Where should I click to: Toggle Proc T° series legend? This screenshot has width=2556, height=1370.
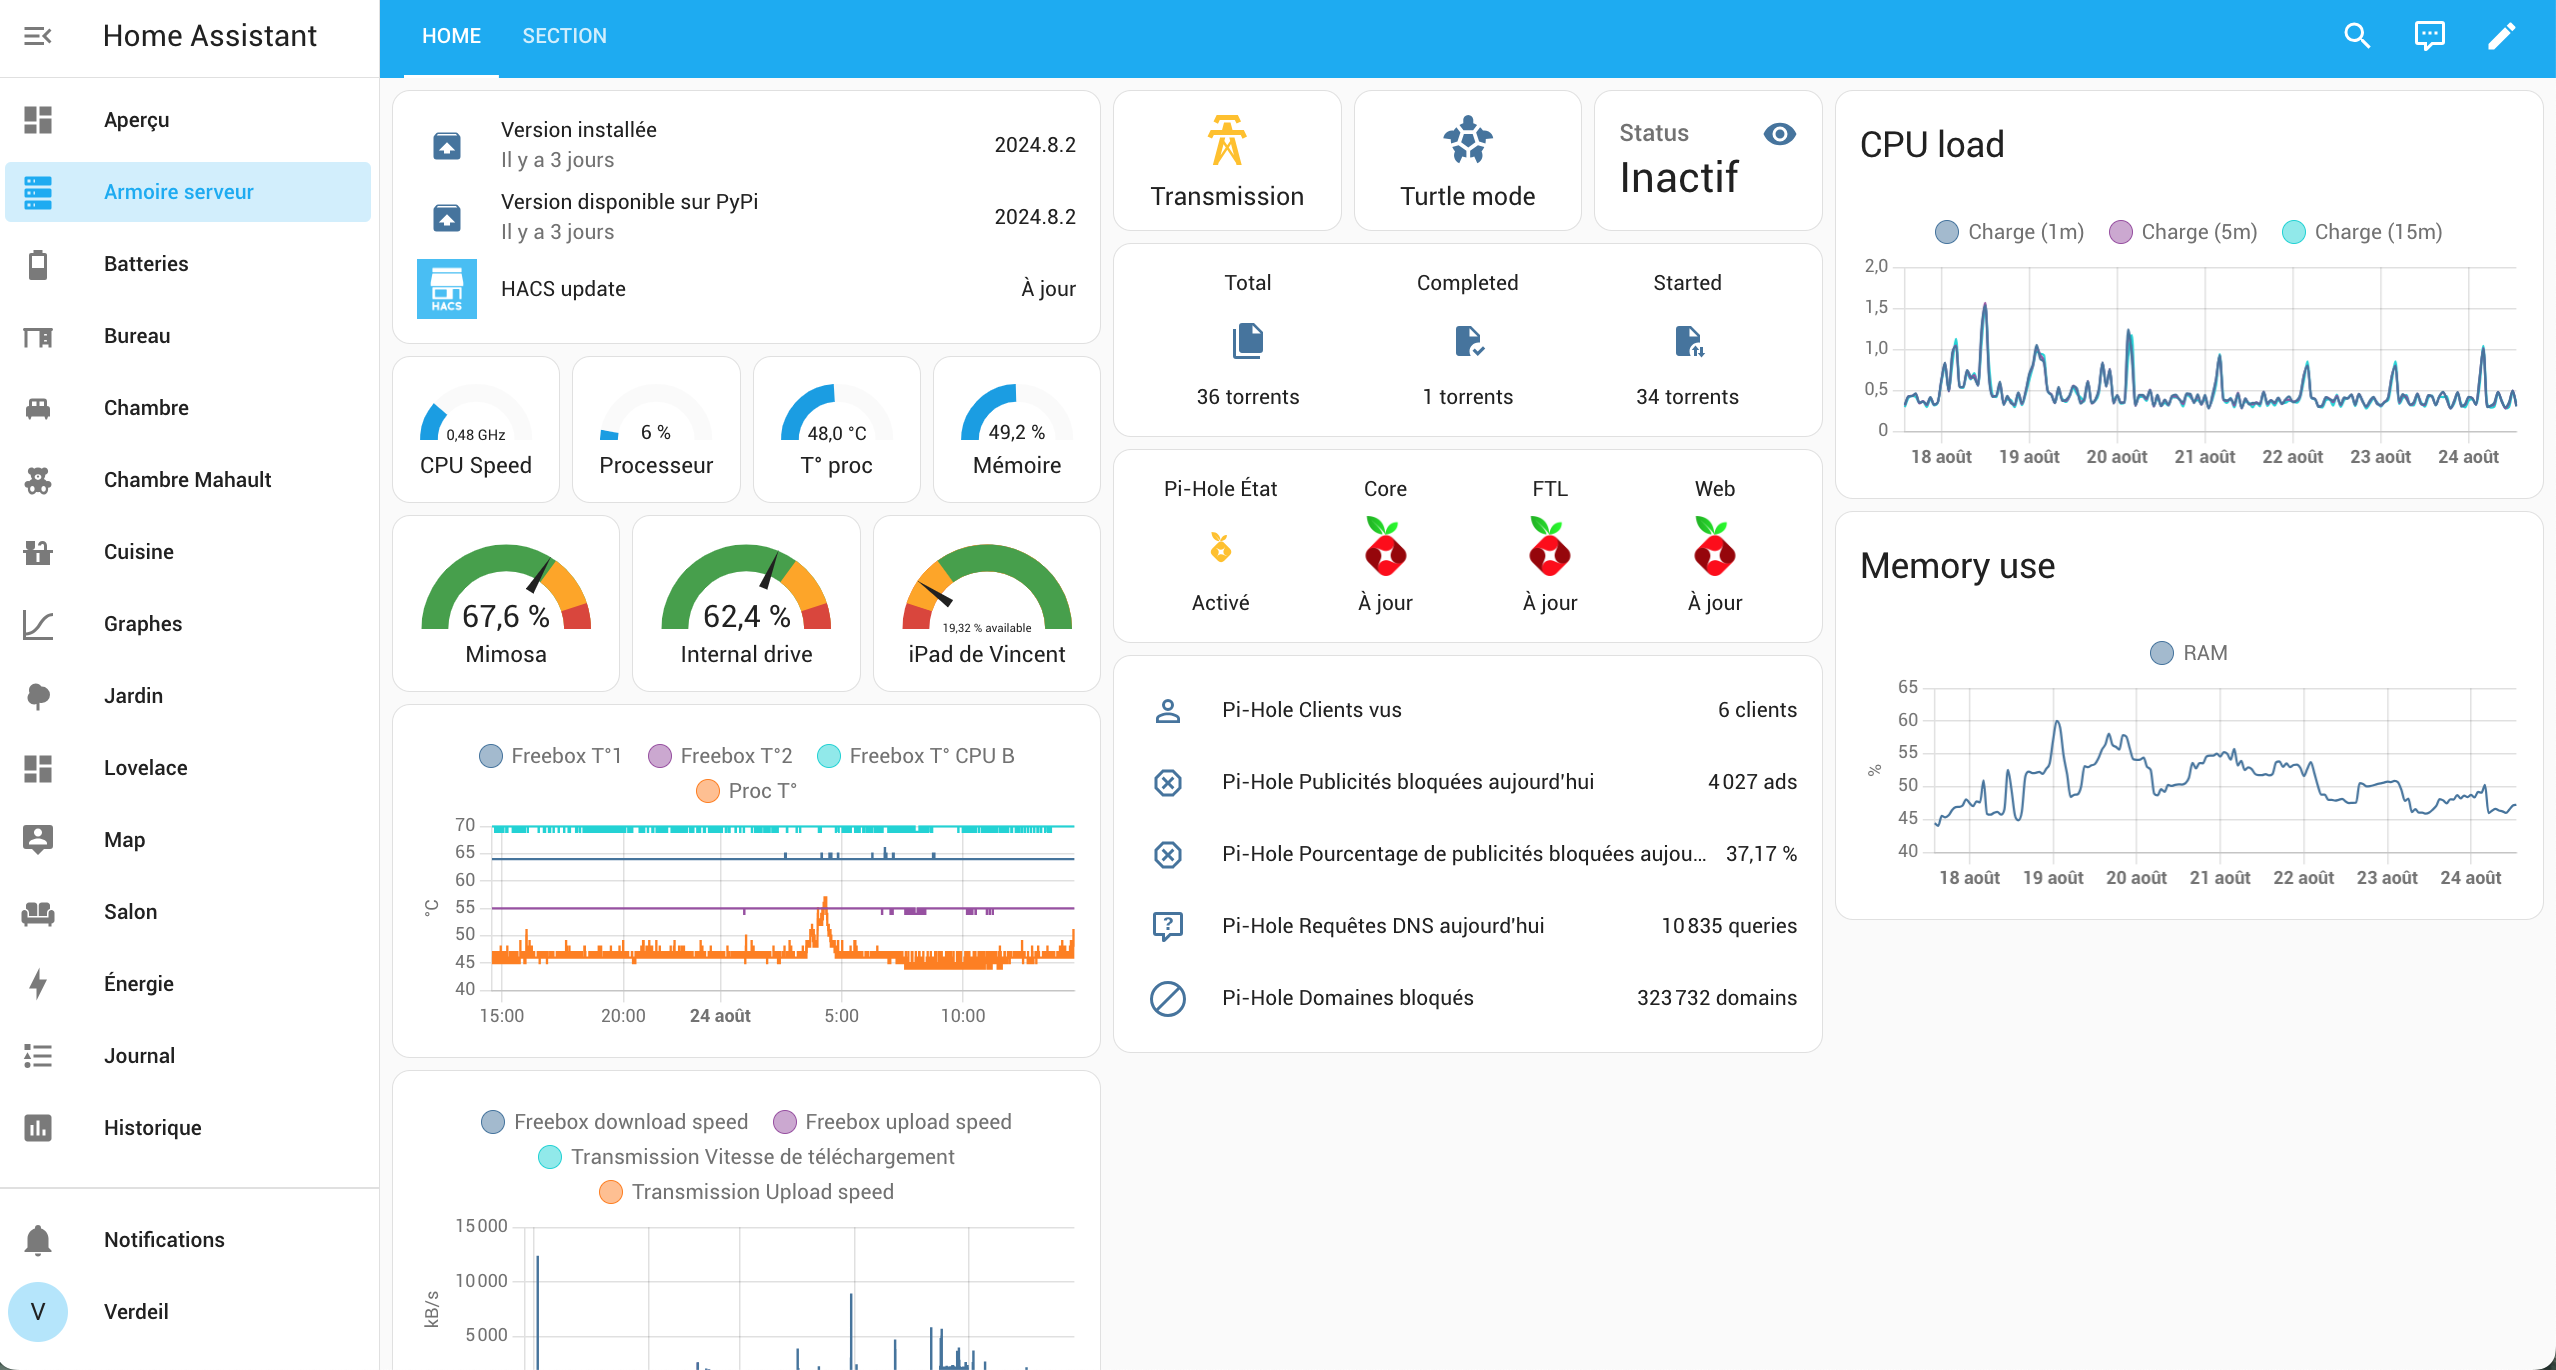click(x=747, y=791)
